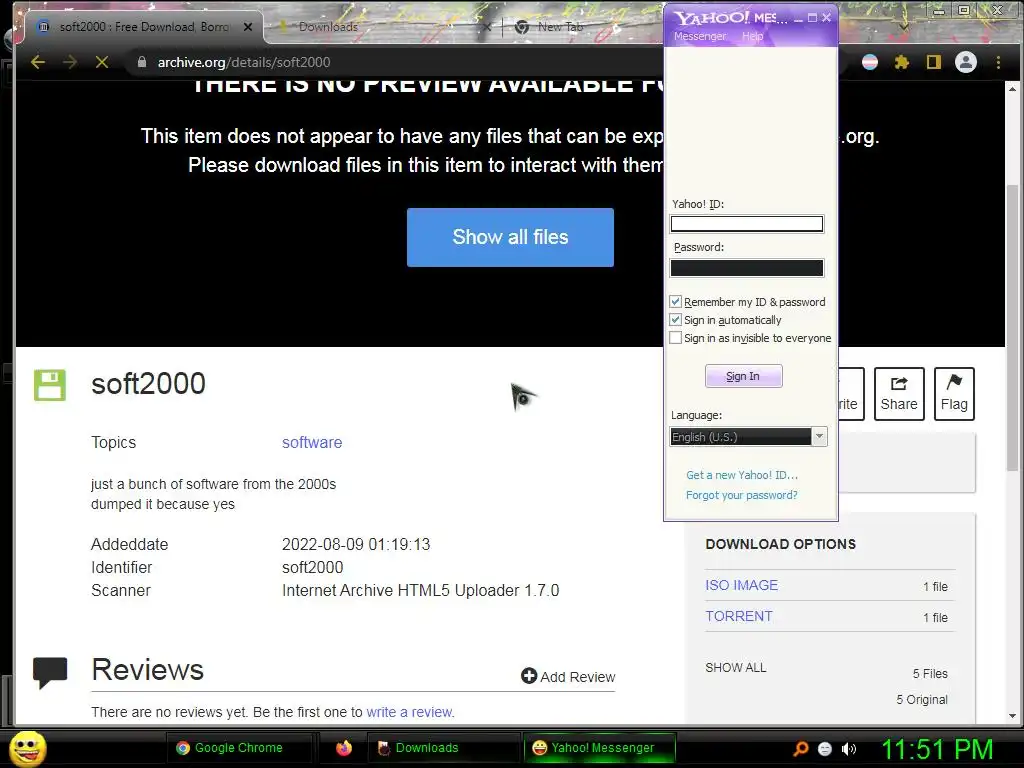1024x768 pixels.
Task: Go back using Chrome's back arrow
Action: pos(38,62)
